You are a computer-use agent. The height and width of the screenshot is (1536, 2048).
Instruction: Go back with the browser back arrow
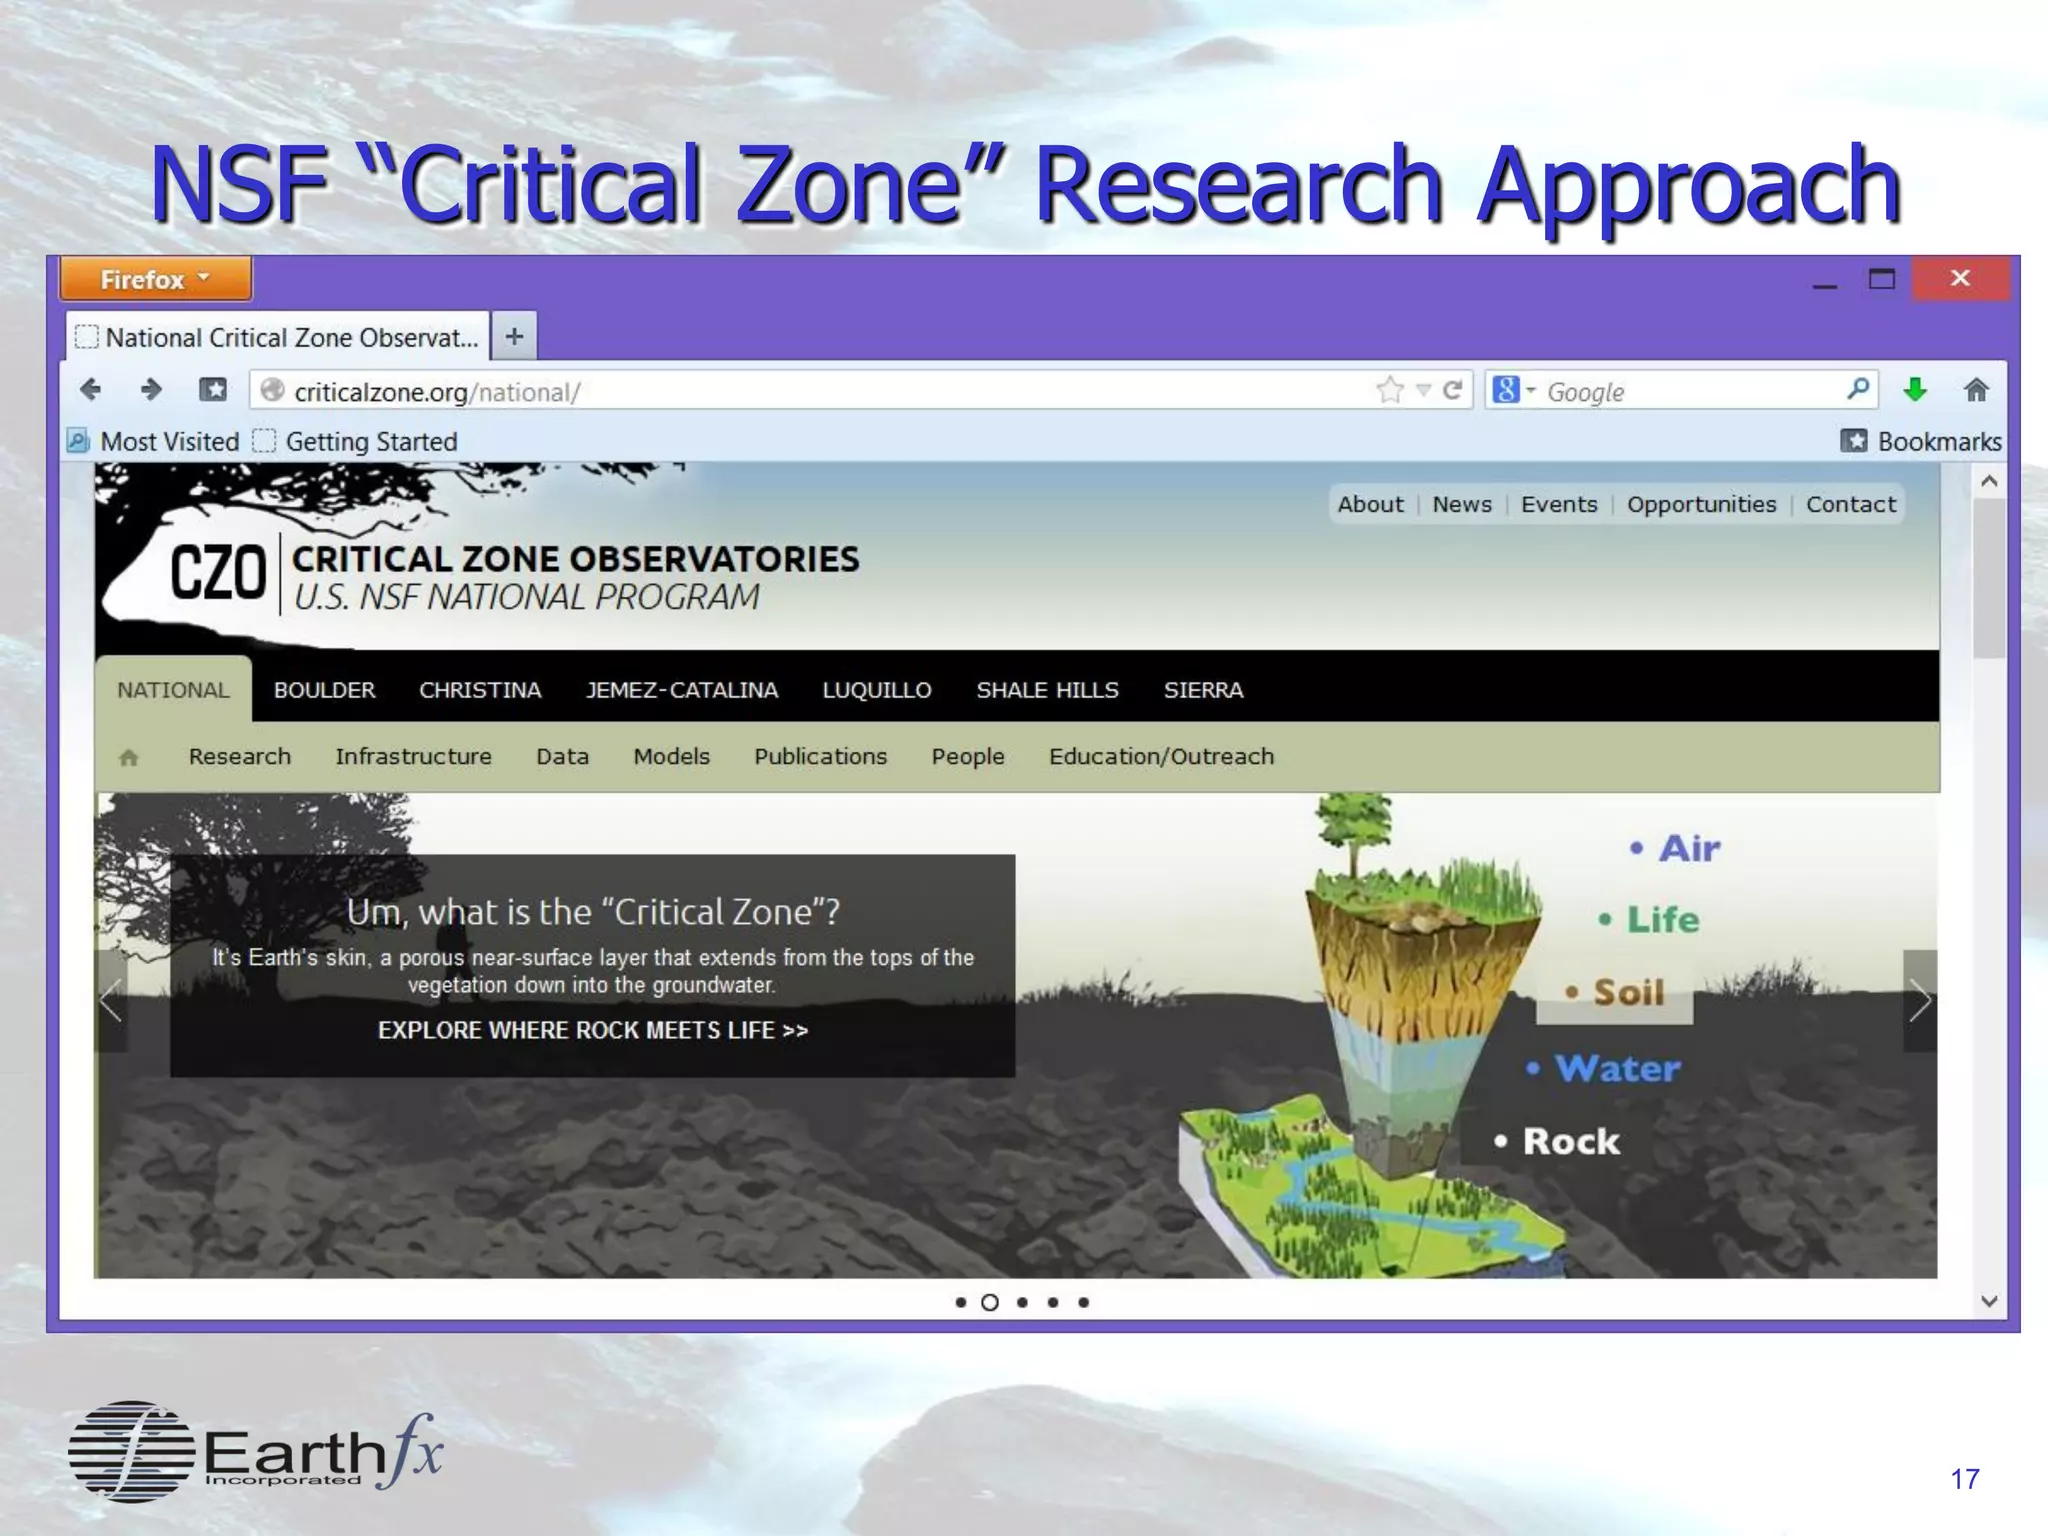coord(90,390)
